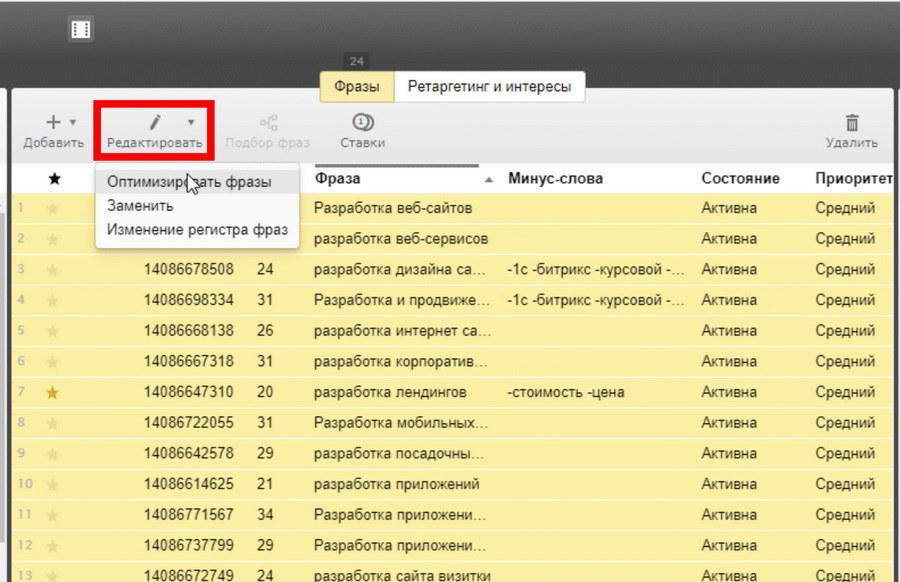Switch to the Фразы tab
Image resolution: width=900 pixels, height=582 pixels.
(357, 87)
